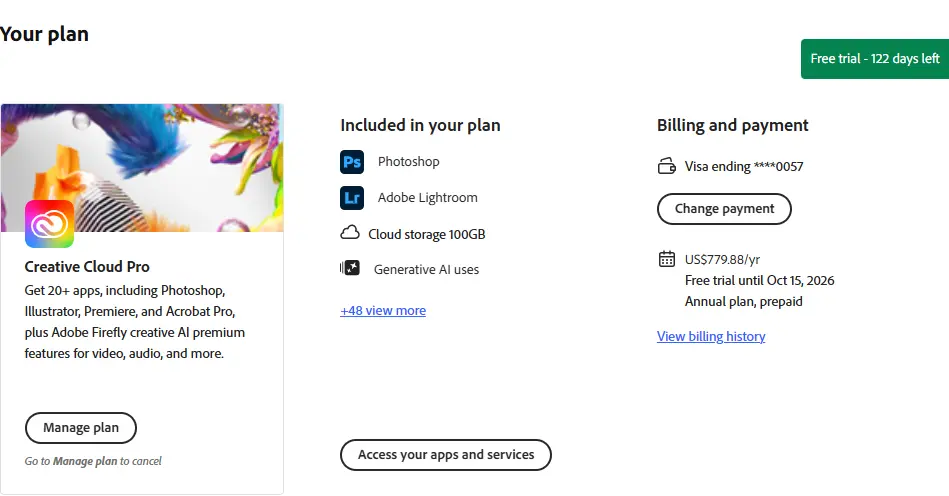The image size is (949, 496).
Task: Click the calendar icon beside US$779.88/yr
Action: click(666, 259)
